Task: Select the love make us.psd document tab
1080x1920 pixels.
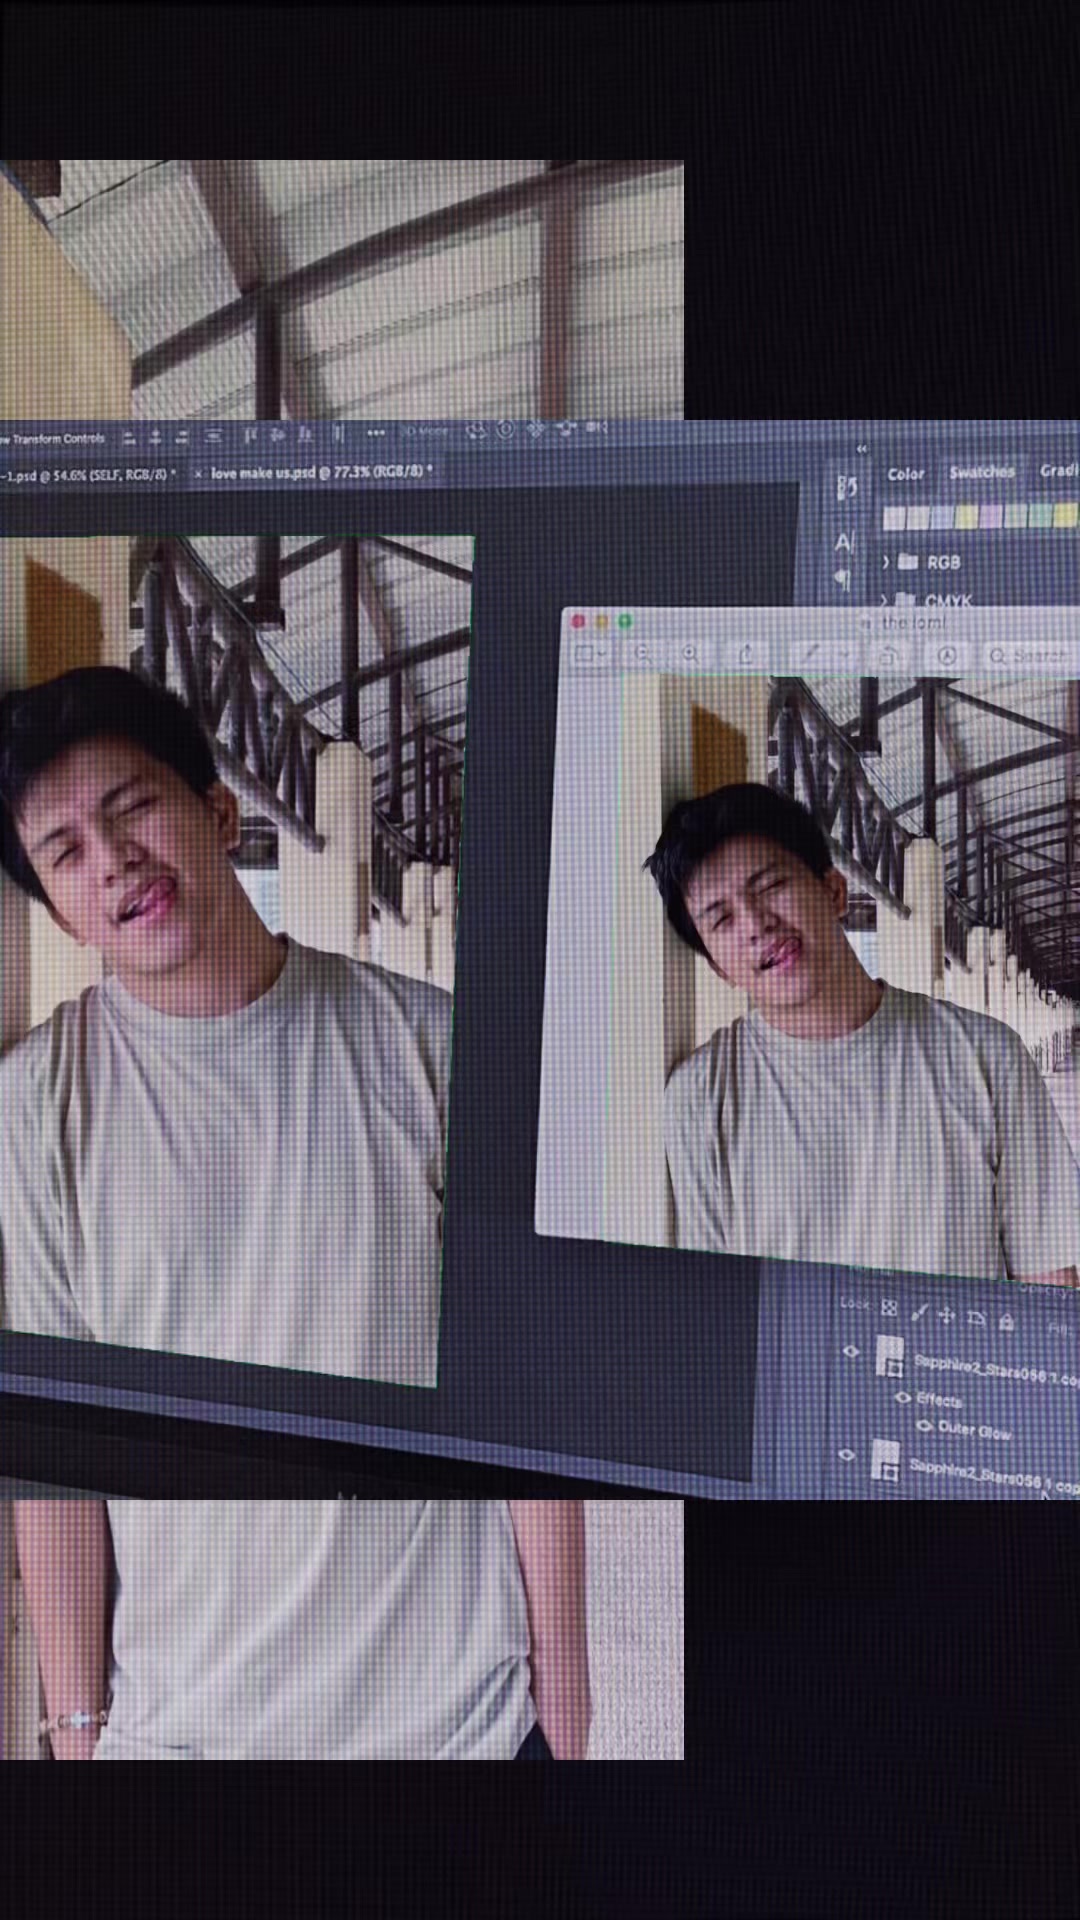Action: click(x=322, y=473)
